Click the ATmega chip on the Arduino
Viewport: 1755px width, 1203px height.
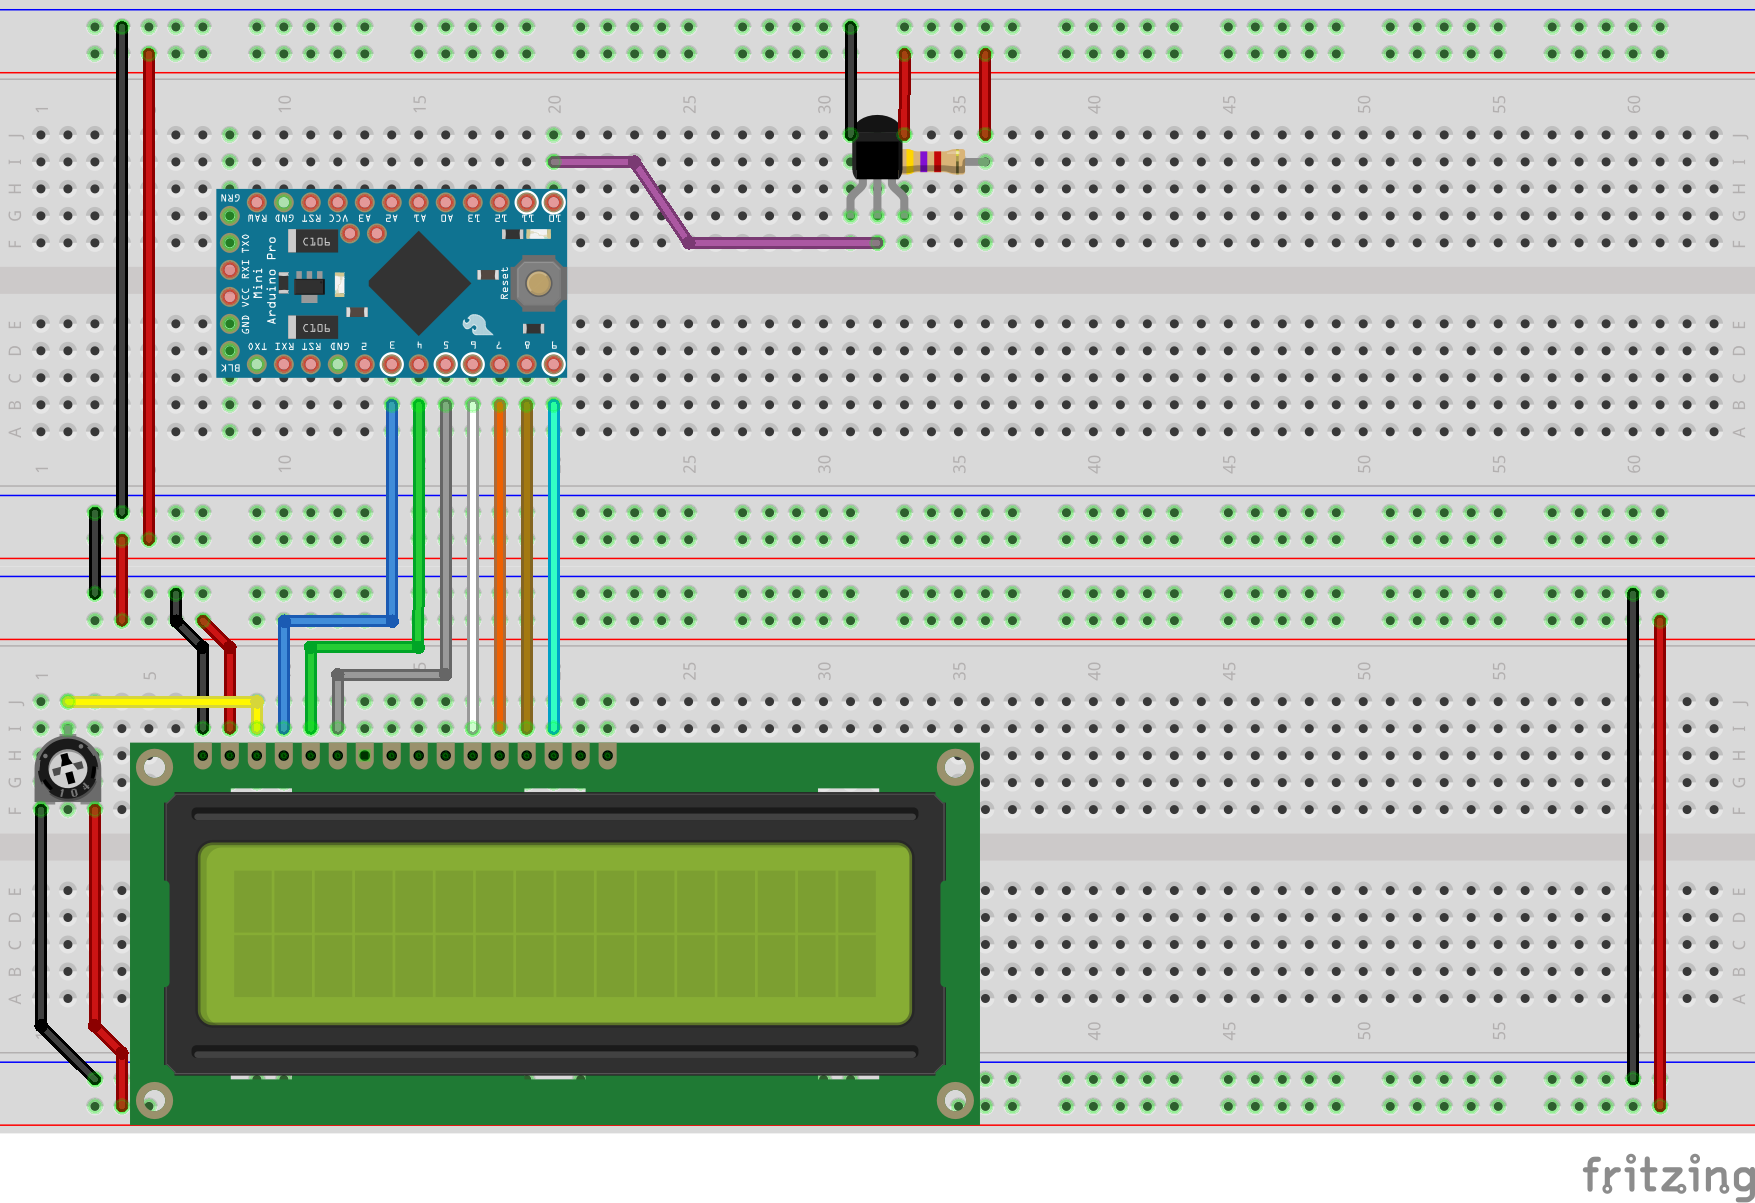(419, 283)
